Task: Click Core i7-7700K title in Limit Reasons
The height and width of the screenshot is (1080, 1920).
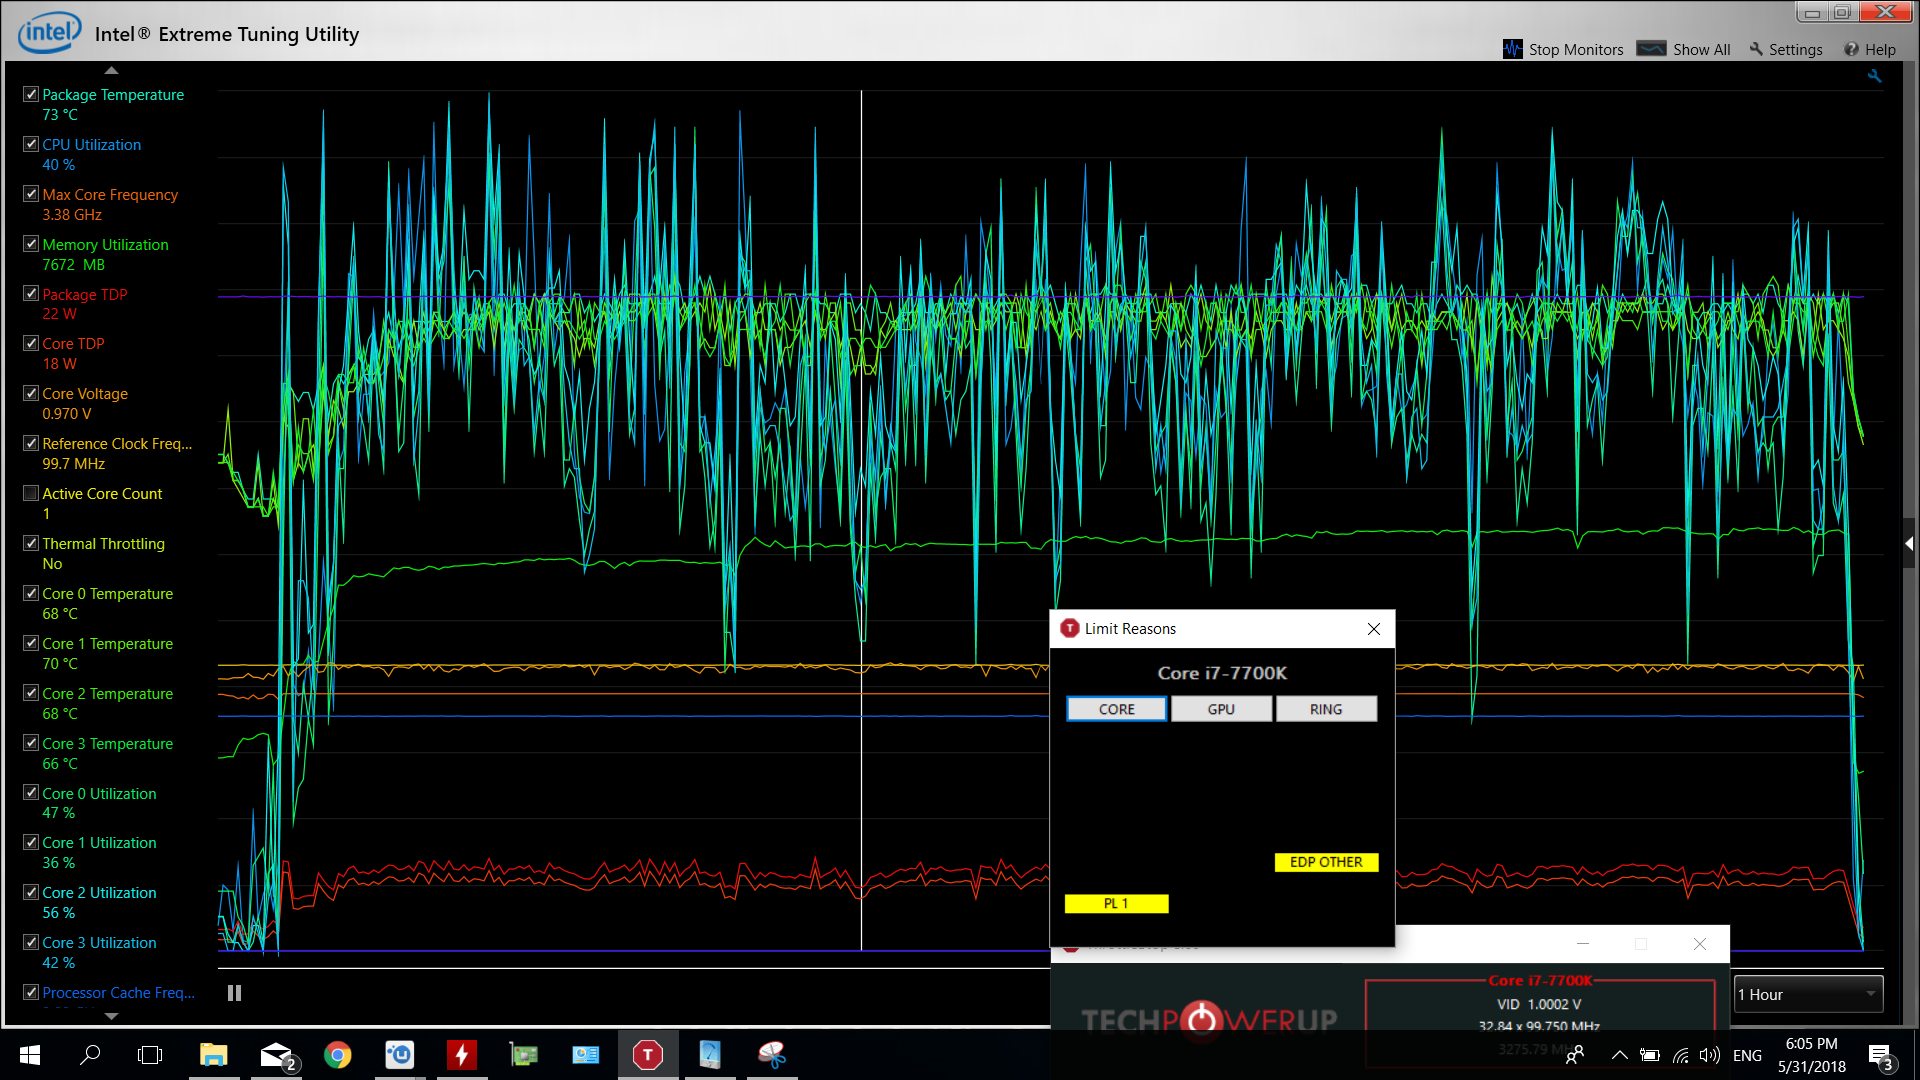Action: point(1222,673)
